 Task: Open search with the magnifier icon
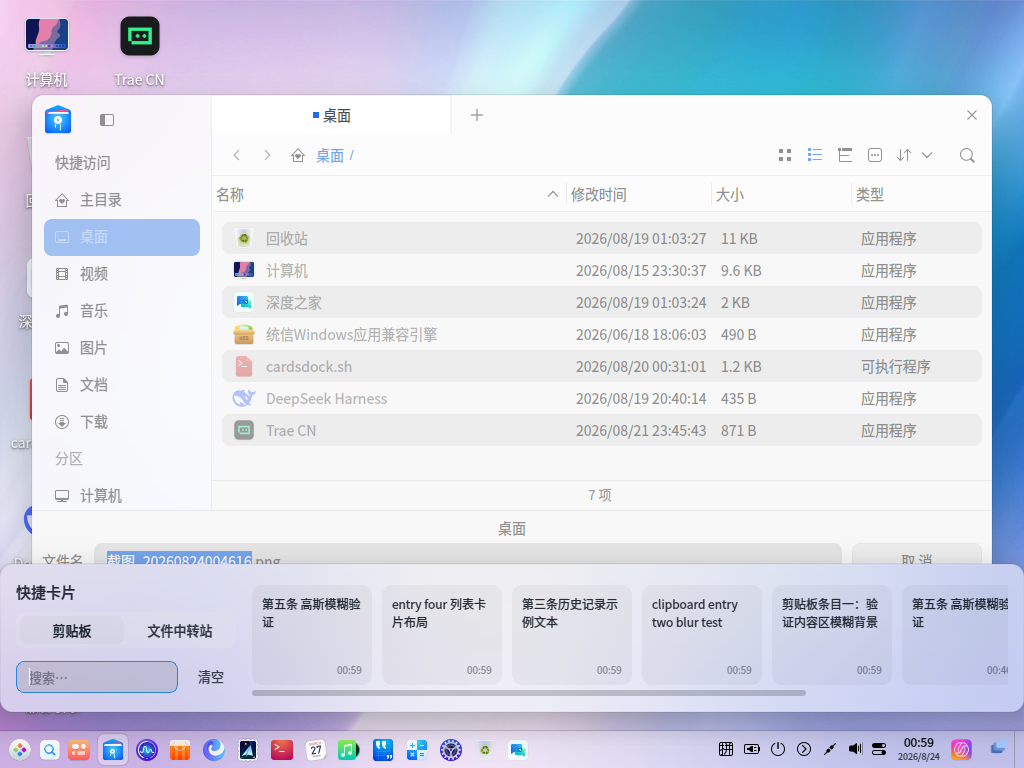click(x=967, y=155)
